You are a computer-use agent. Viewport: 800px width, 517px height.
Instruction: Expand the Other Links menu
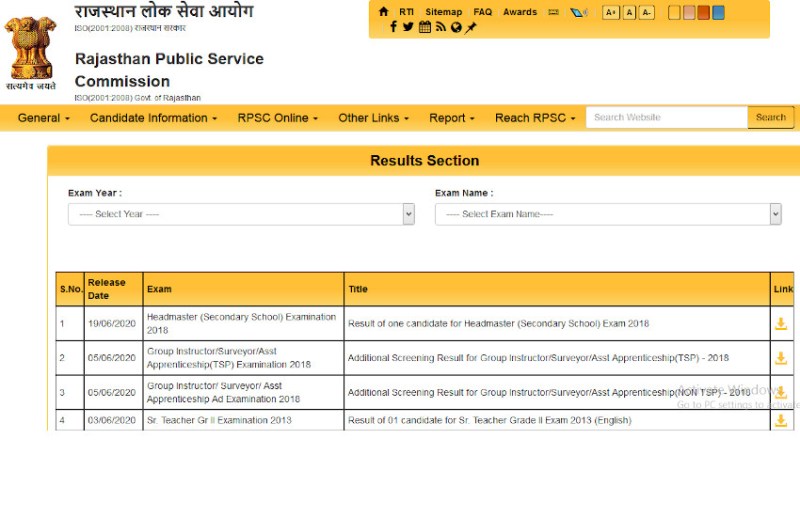[373, 118]
